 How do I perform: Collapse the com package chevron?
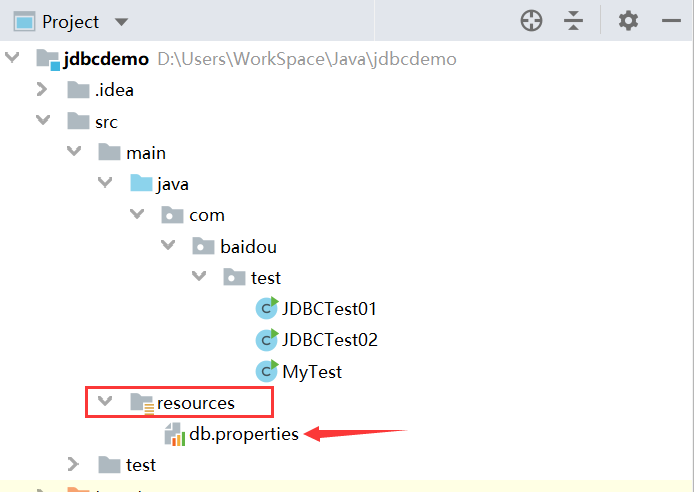(137, 214)
